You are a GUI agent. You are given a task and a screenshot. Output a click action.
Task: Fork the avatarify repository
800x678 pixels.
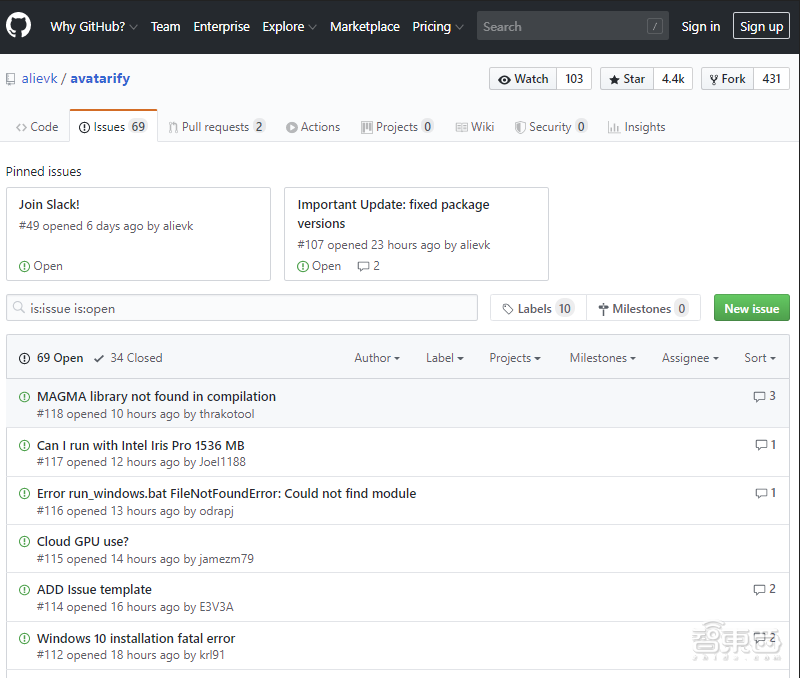pyautogui.click(x=726, y=79)
